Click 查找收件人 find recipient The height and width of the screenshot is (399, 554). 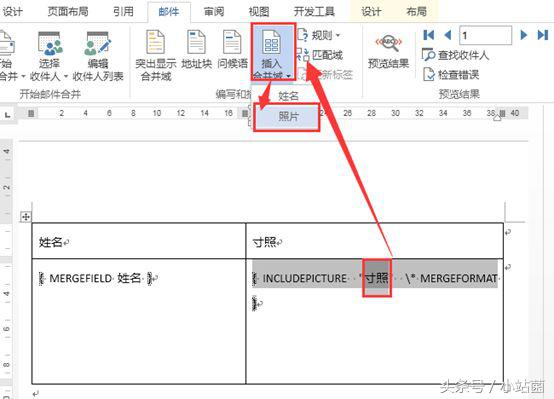[455, 55]
